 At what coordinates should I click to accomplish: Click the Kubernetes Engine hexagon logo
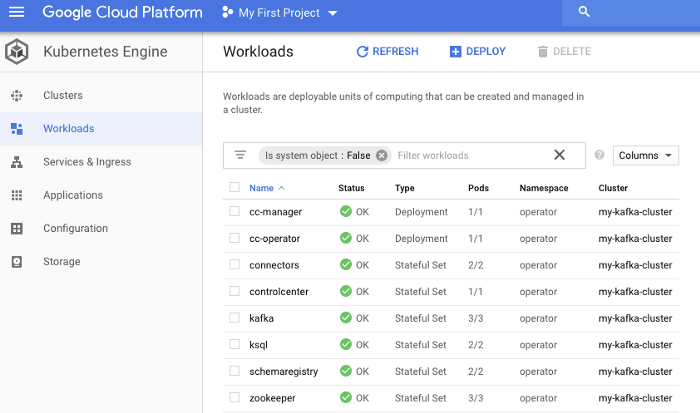pos(17,51)
